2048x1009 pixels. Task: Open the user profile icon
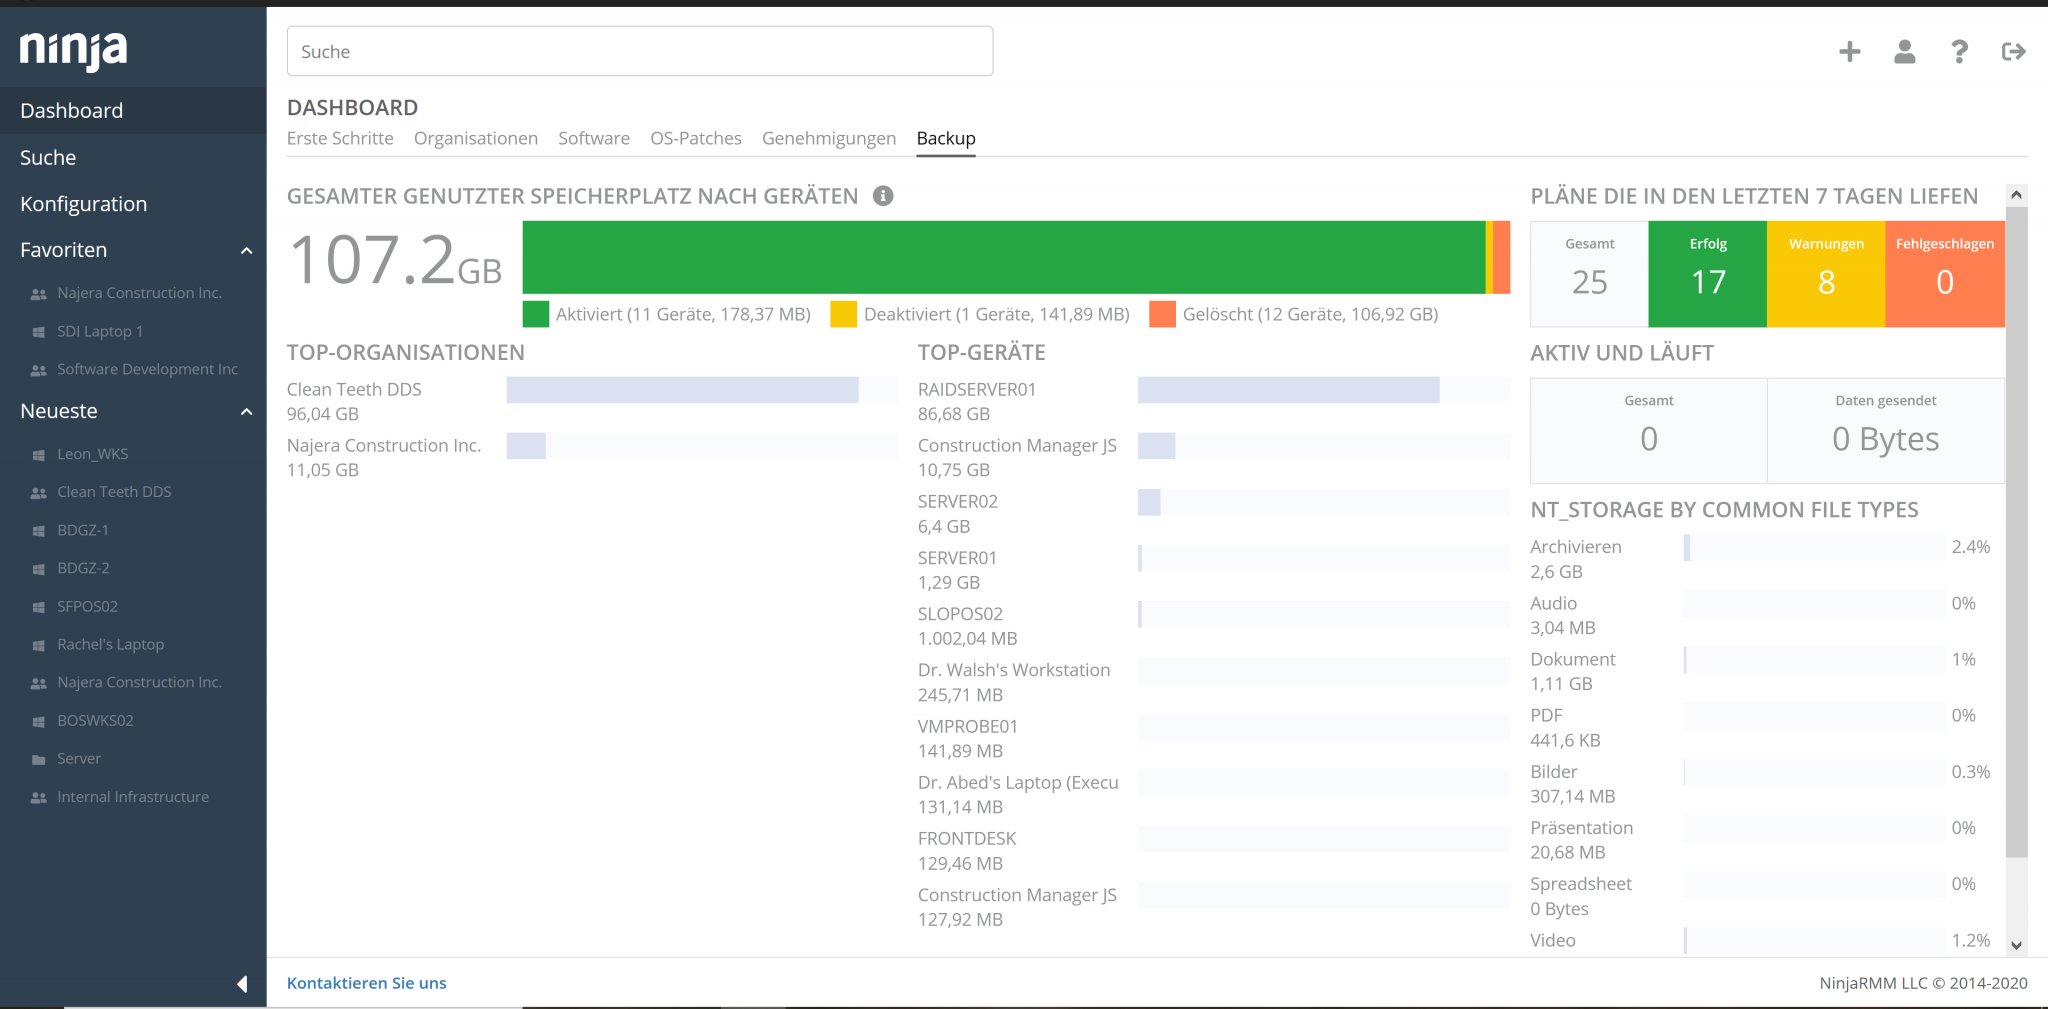pos(1905,51)
